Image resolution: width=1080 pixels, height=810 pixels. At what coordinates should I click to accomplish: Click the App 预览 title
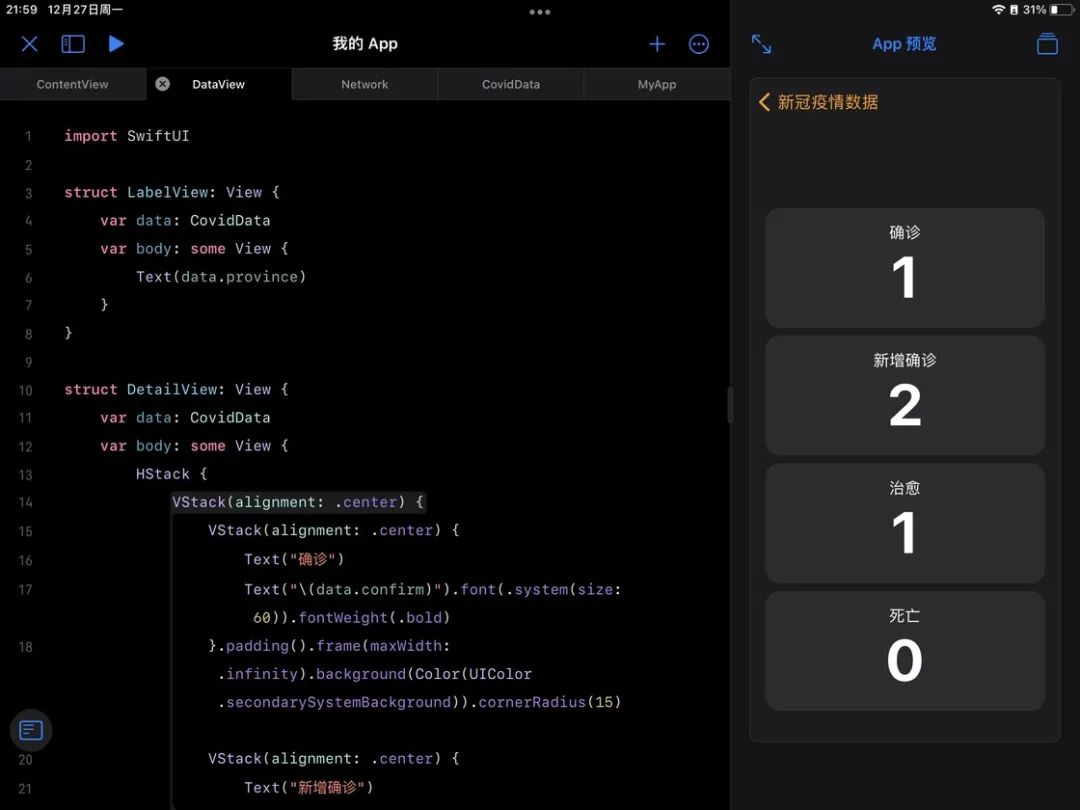(x=904, y=44)
